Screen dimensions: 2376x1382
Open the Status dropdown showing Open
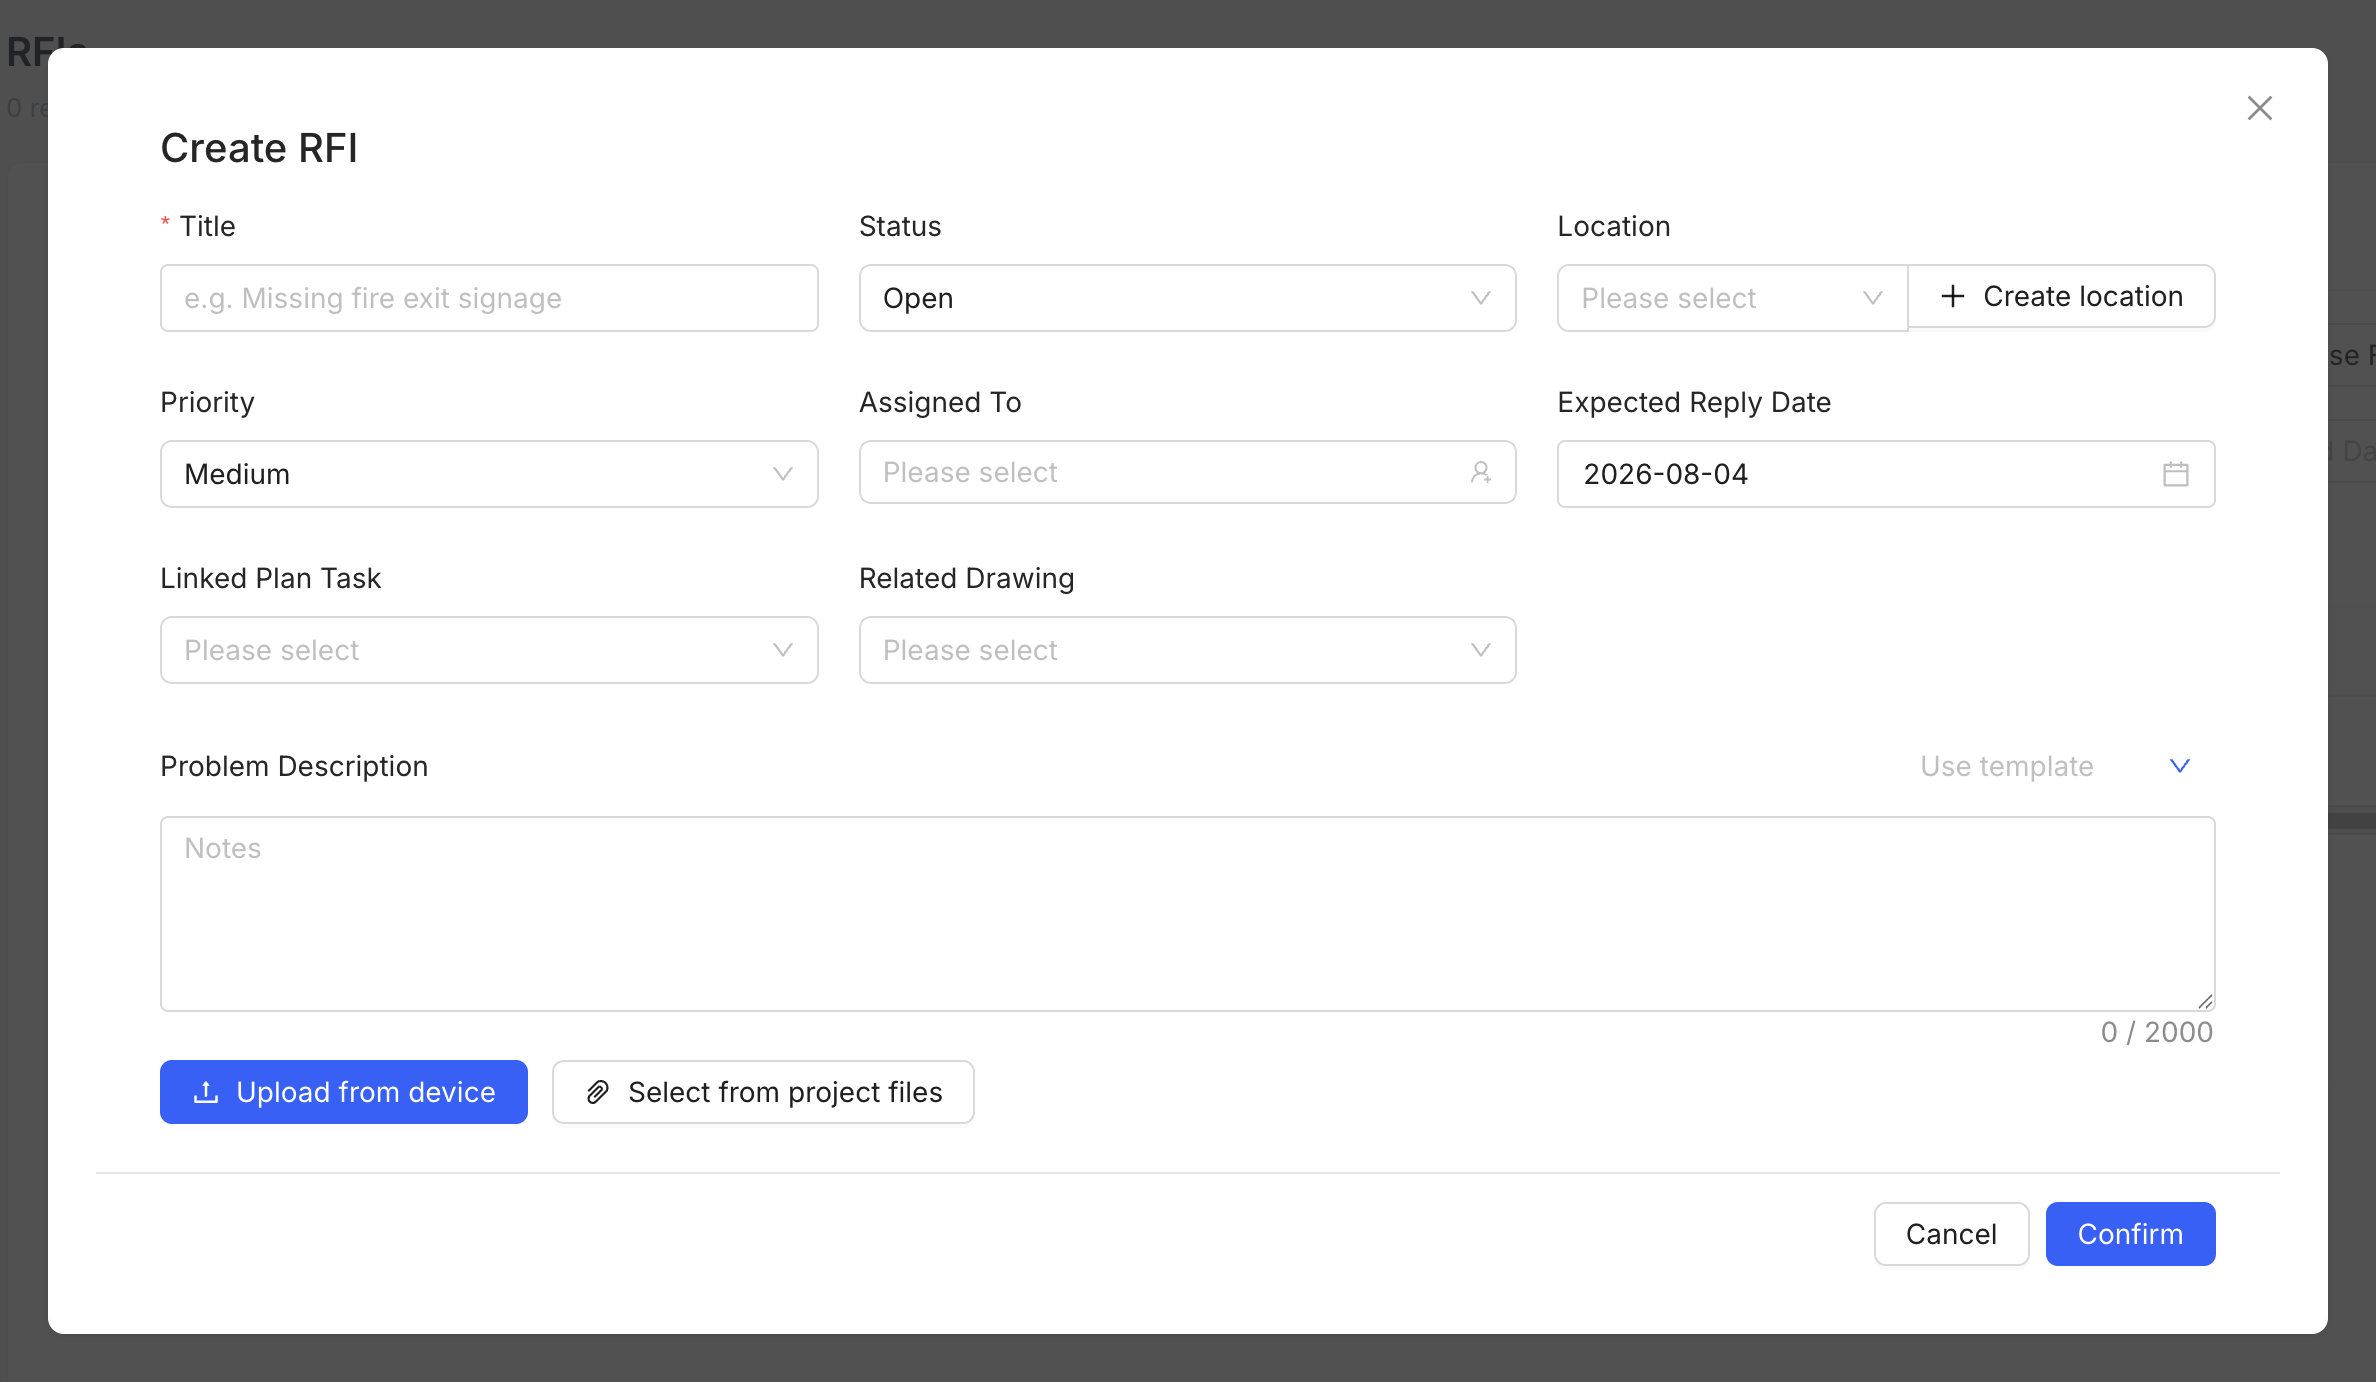(x=1187, y=298)
